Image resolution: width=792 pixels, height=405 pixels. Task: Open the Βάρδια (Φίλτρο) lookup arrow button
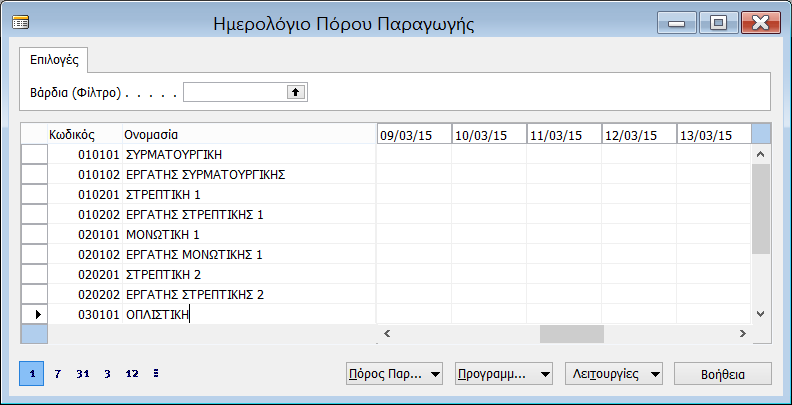296,92
